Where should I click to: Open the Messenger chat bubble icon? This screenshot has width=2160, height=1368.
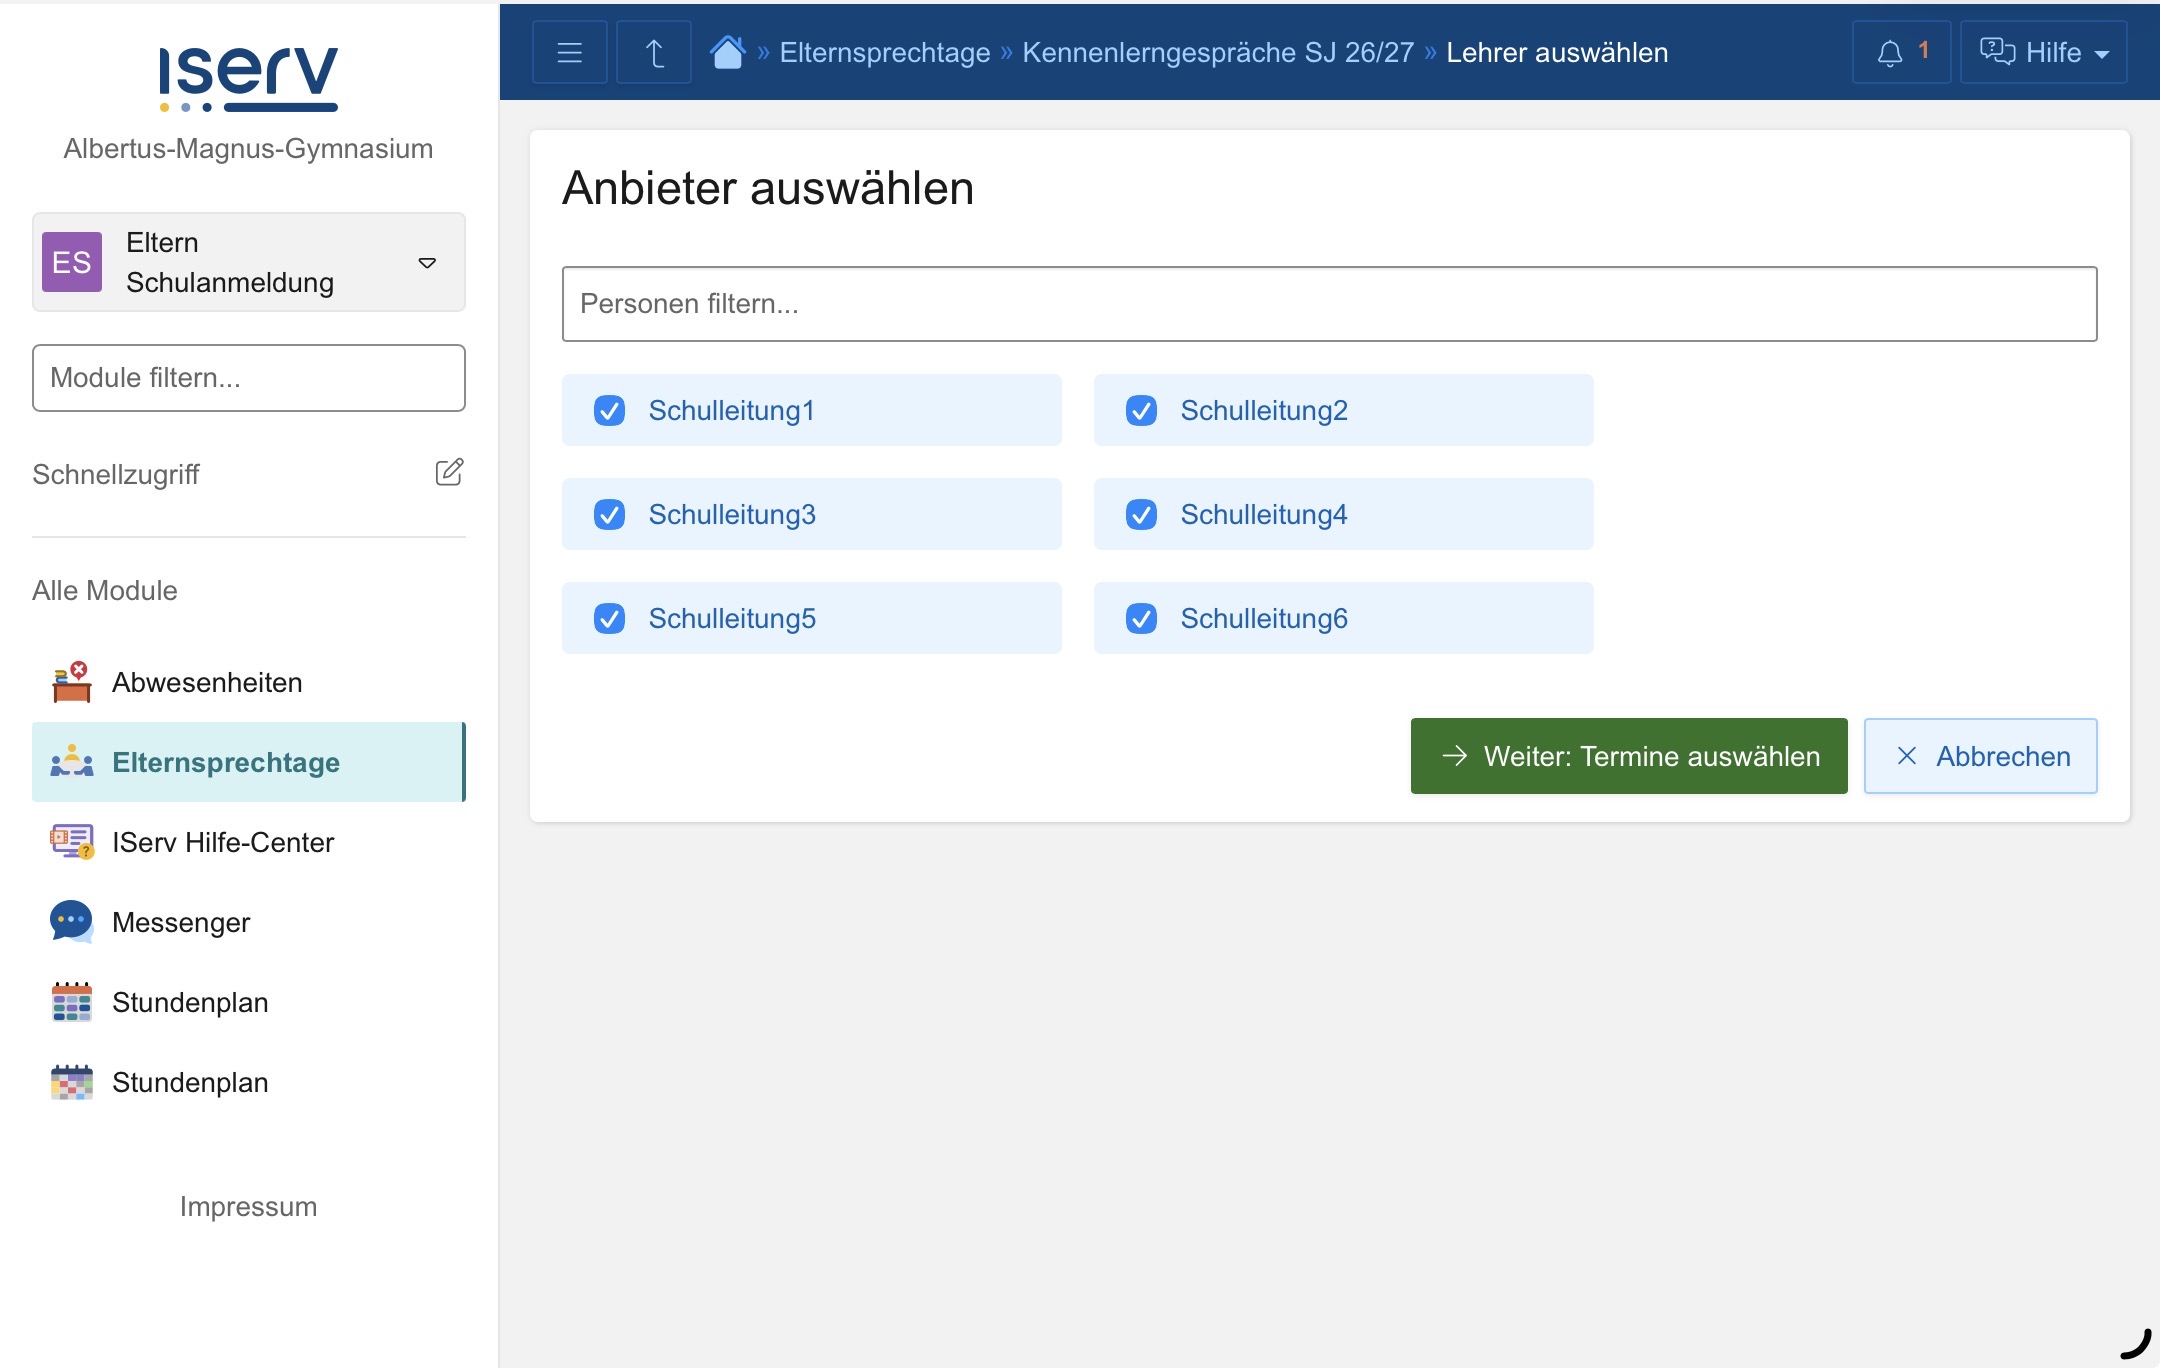point(71,921)
